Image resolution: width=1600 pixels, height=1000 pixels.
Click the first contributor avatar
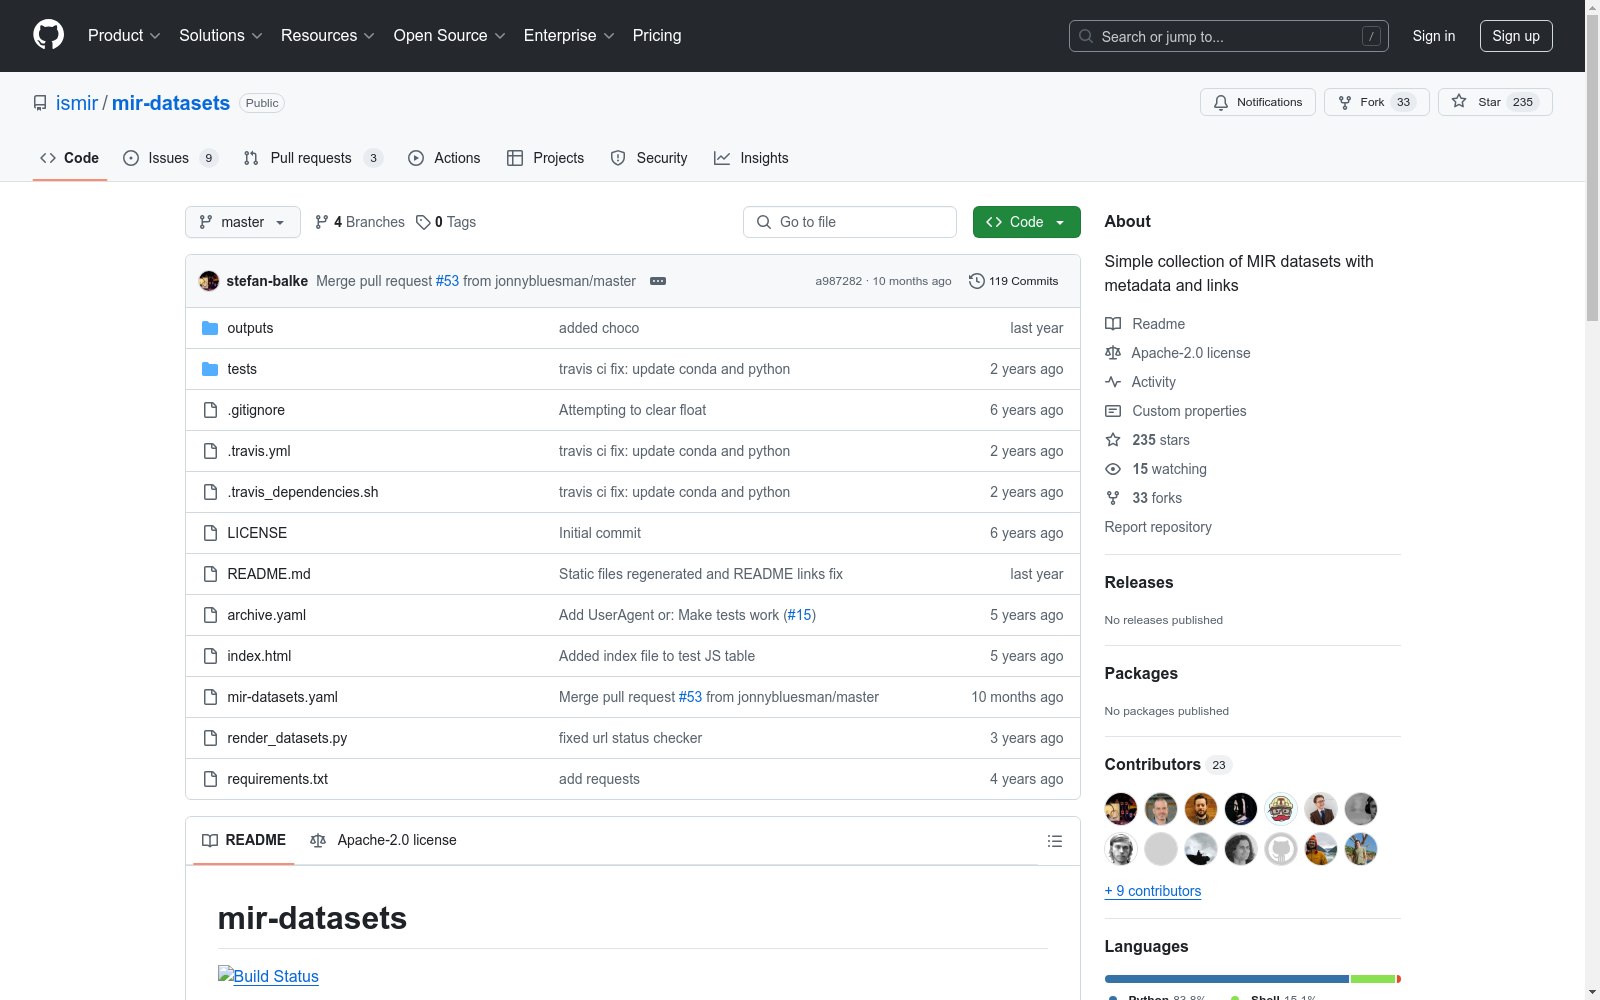tap(1121, 809)
